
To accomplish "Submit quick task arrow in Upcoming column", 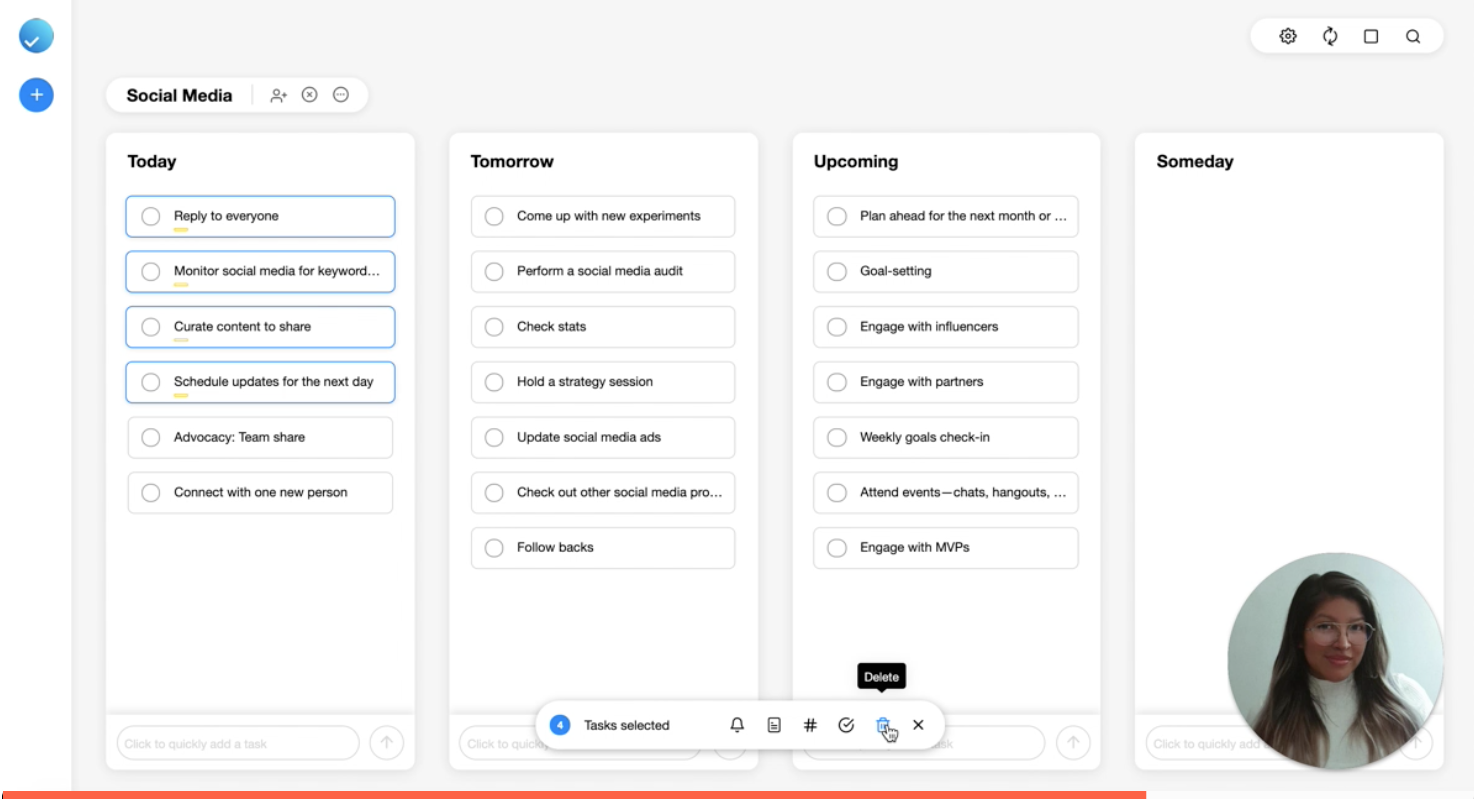I will click(1073, 743).
